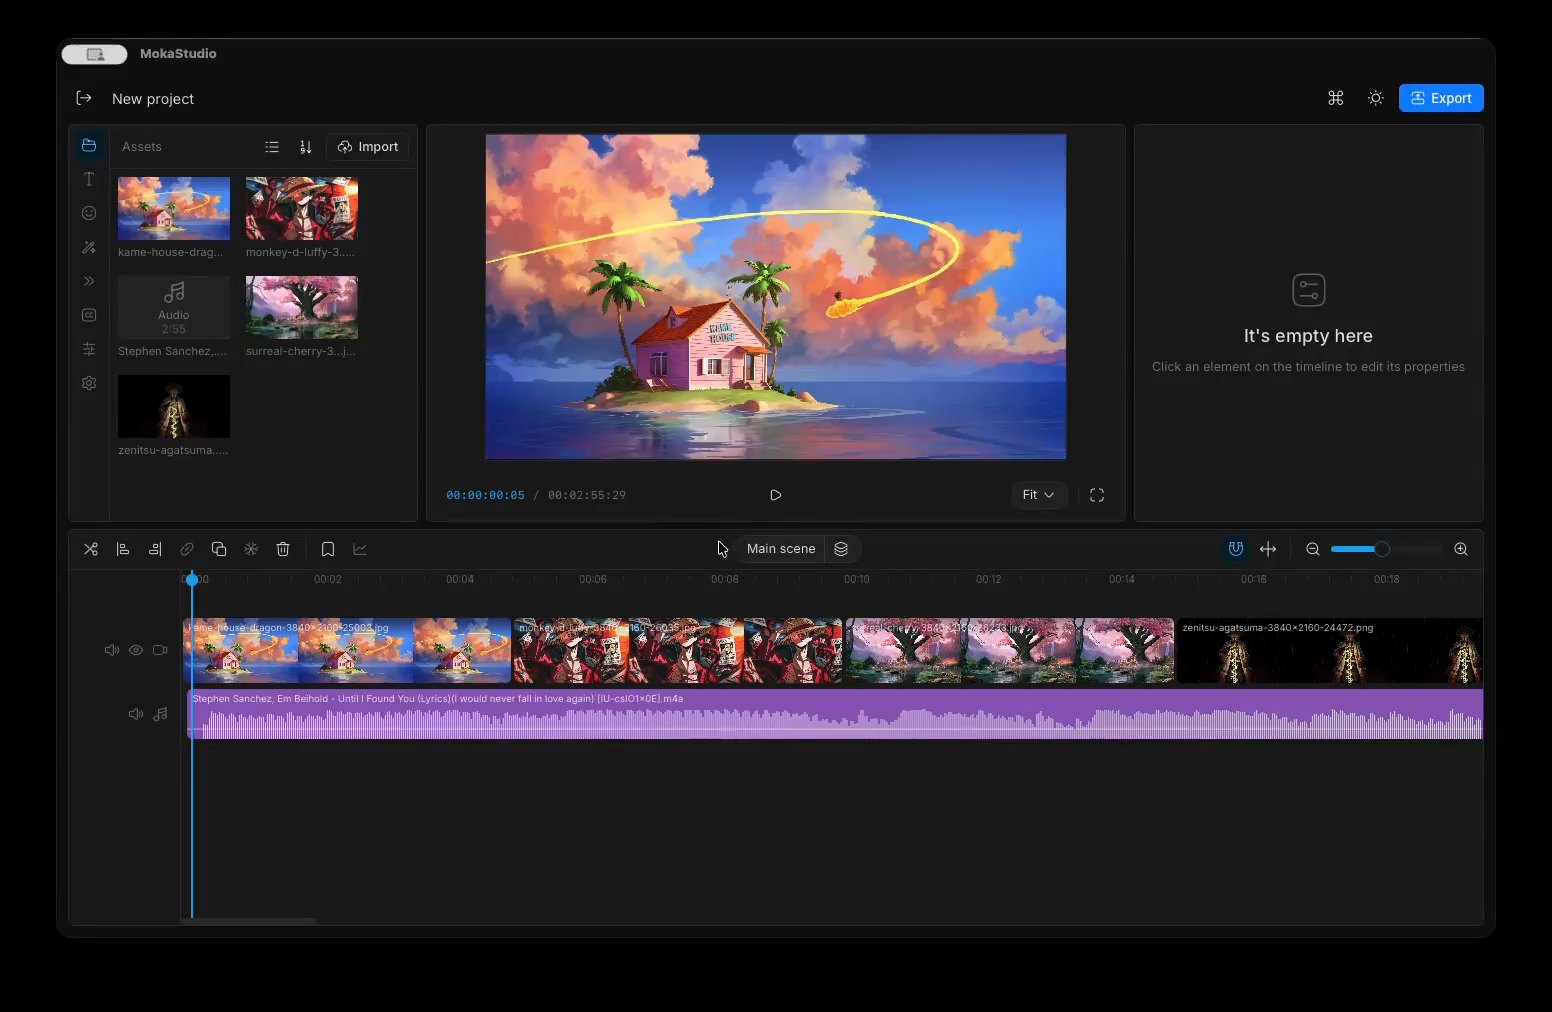Viewport: 1552px width, 1012px height.
Task: Open the Fit zoom dropdown
Action: point(1039,495)
